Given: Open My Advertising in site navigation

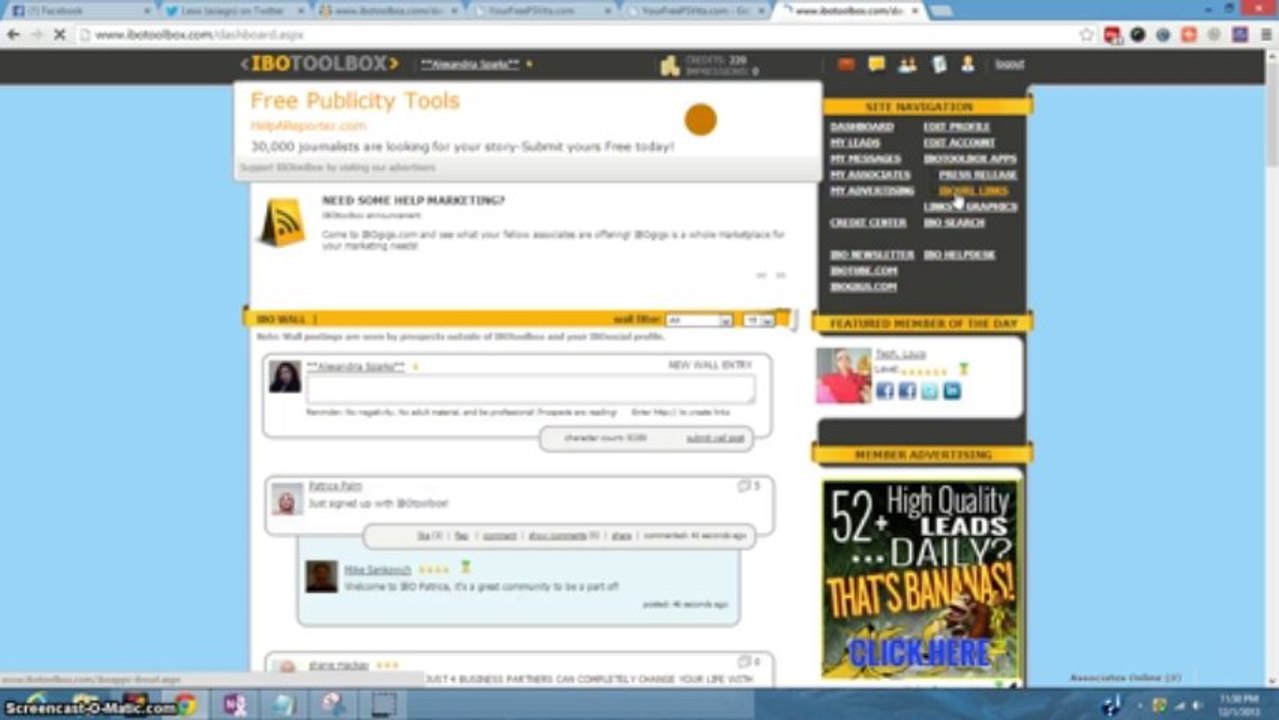Looking at the screenshot, I should pos(872,191).
